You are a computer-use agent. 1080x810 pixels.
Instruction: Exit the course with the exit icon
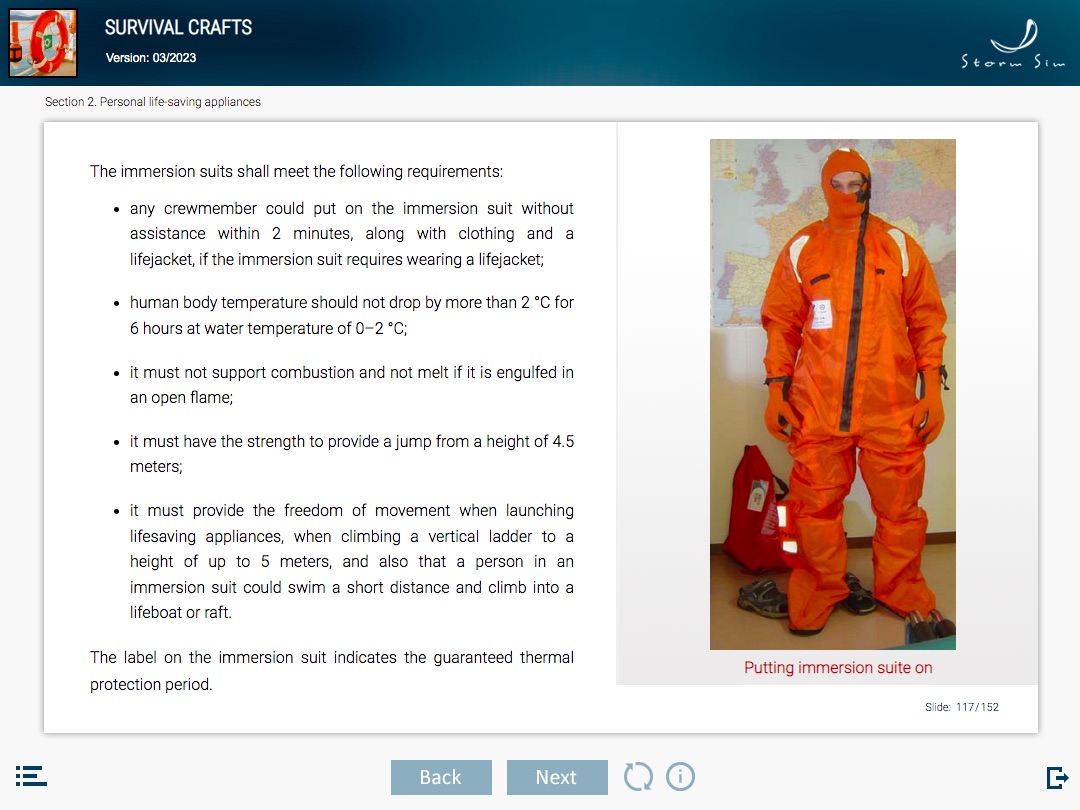pos(1057,778)
